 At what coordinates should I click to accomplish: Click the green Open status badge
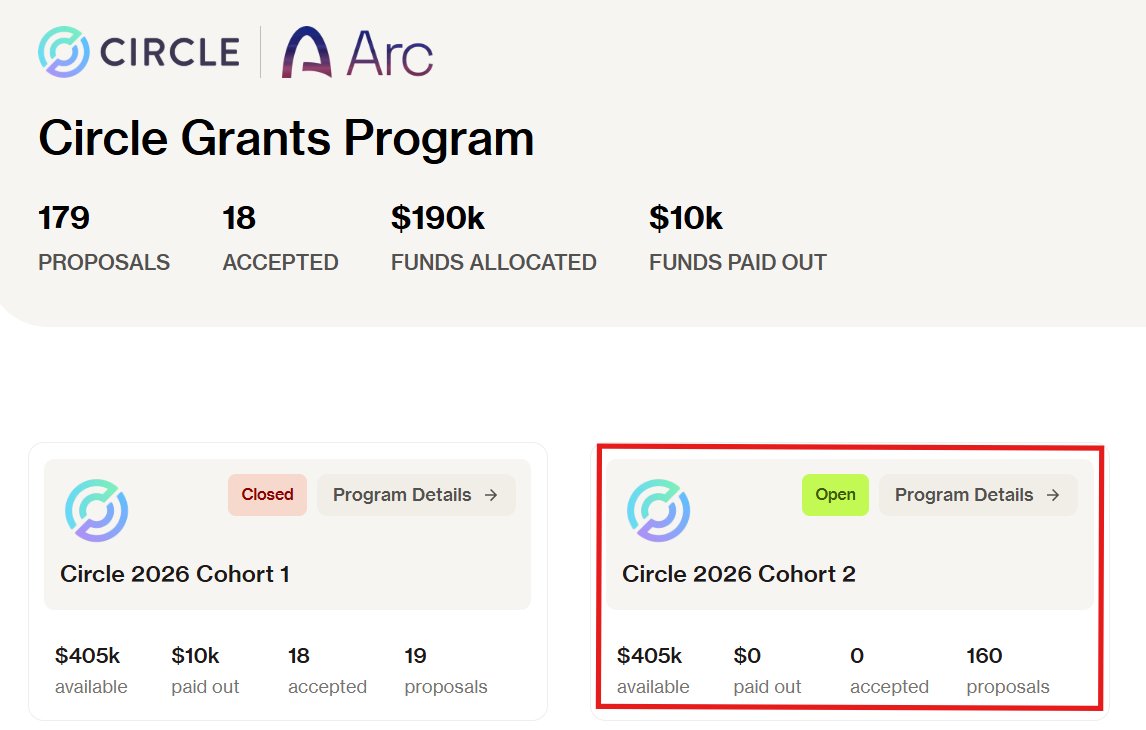(x=835, y=495)
